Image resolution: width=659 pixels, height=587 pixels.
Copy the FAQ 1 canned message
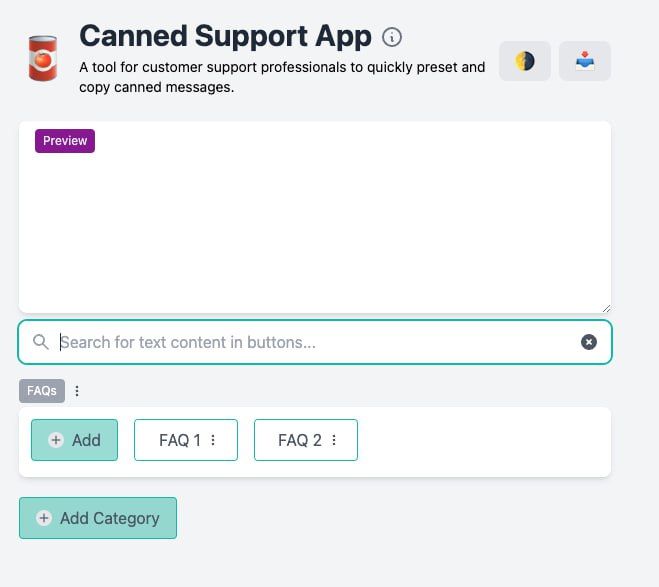pos(179,440)
